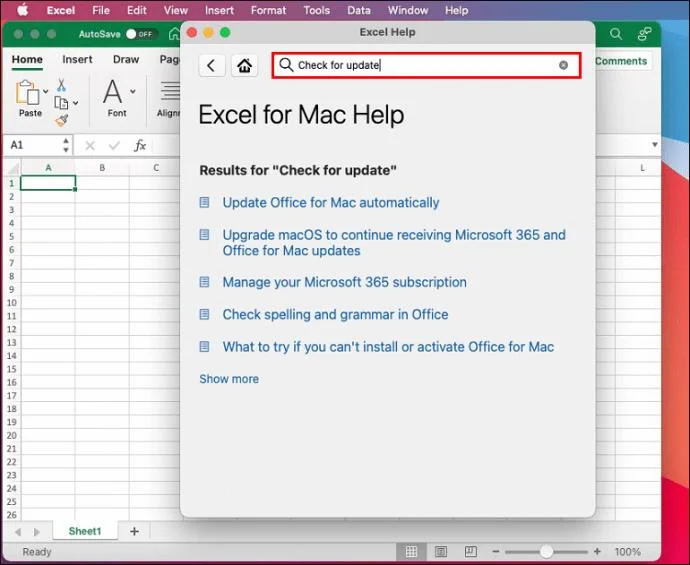The width and height of the screenshot is (690, 565).
Task: Click the Home icon in Excel title bar
Action: point(175,34)
